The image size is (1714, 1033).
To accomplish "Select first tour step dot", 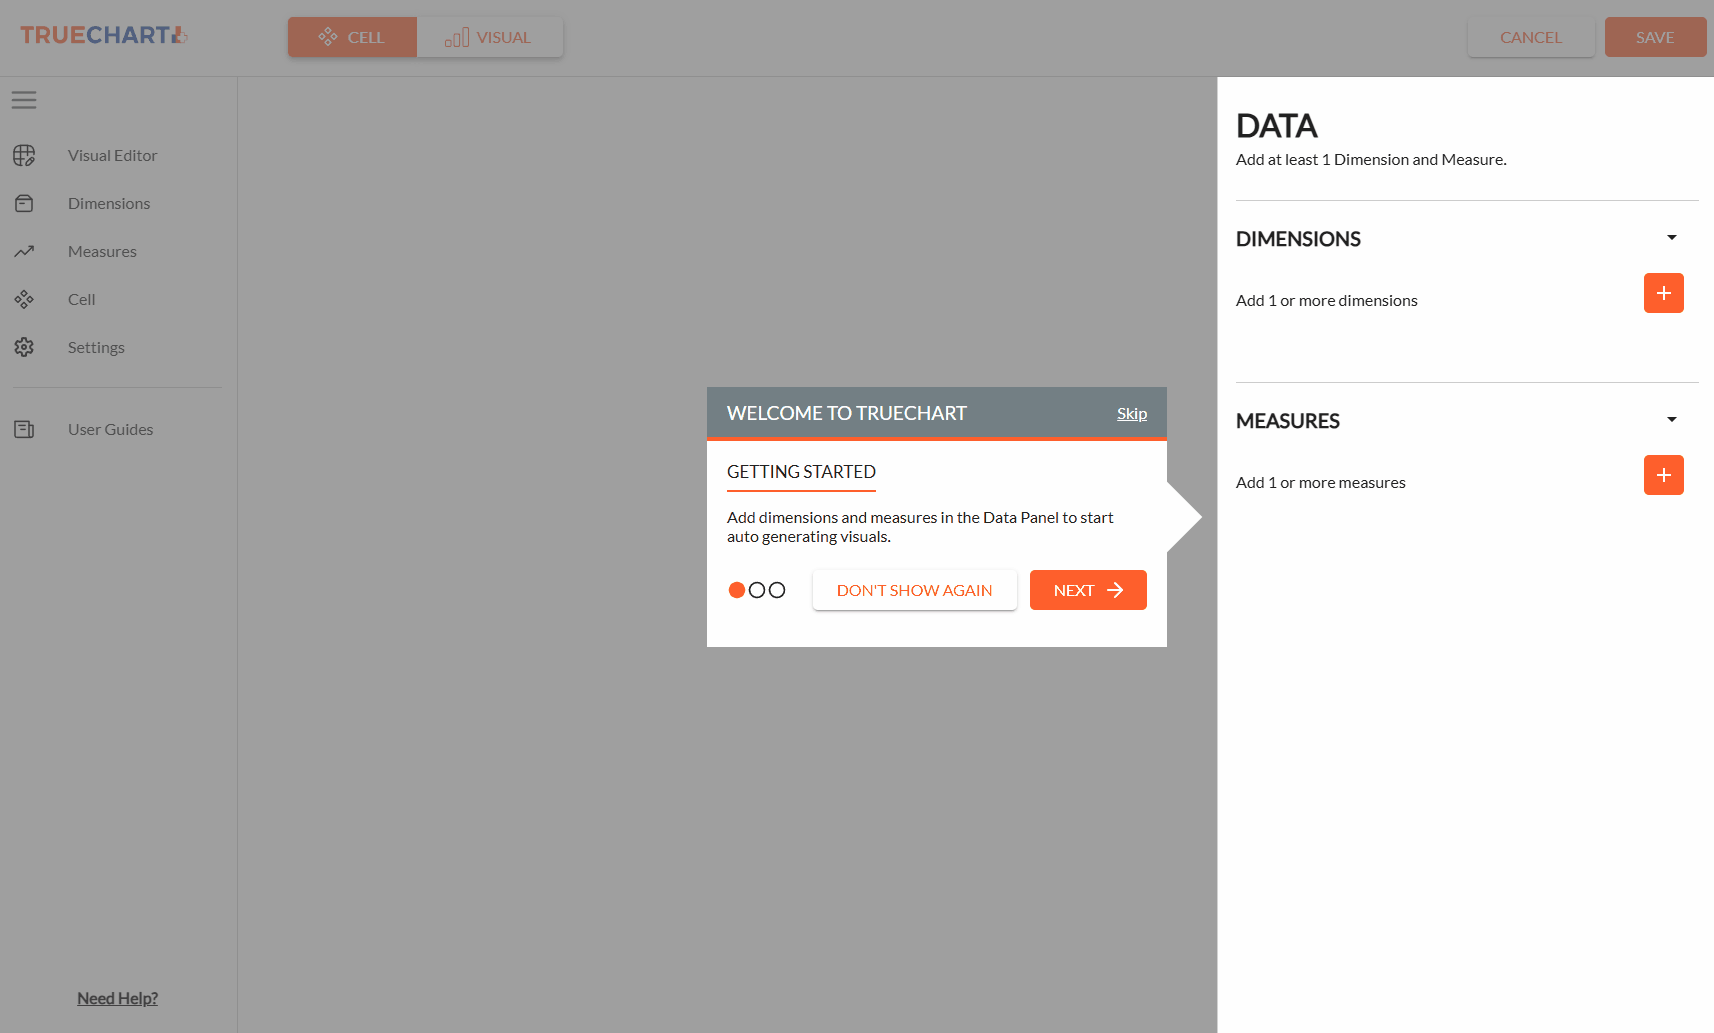I will coord(737,590).
